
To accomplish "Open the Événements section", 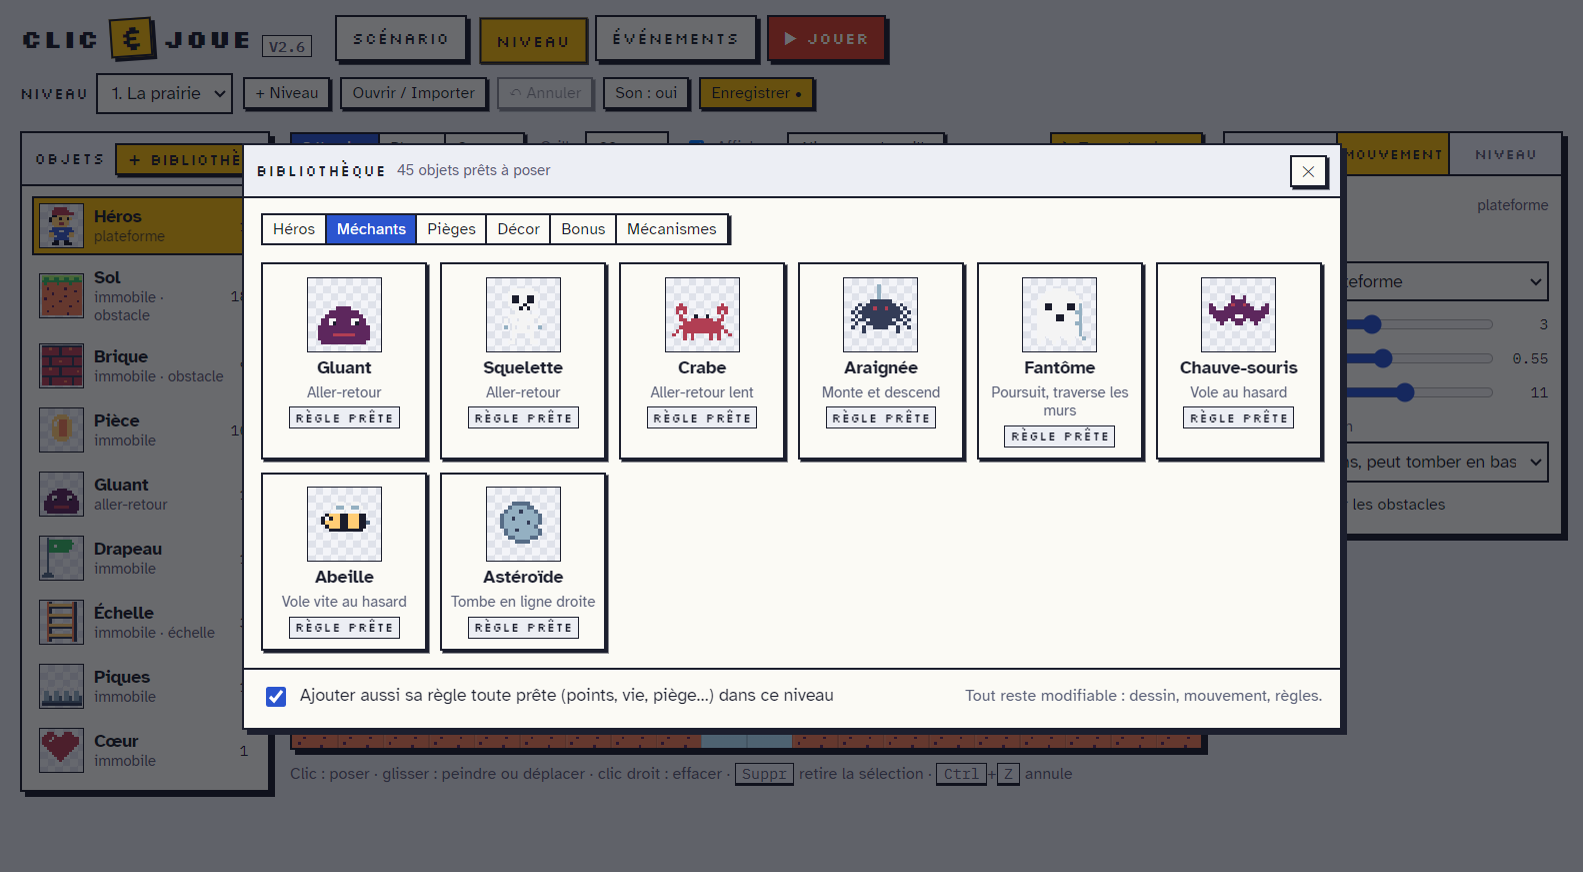I will click(676, 39).
